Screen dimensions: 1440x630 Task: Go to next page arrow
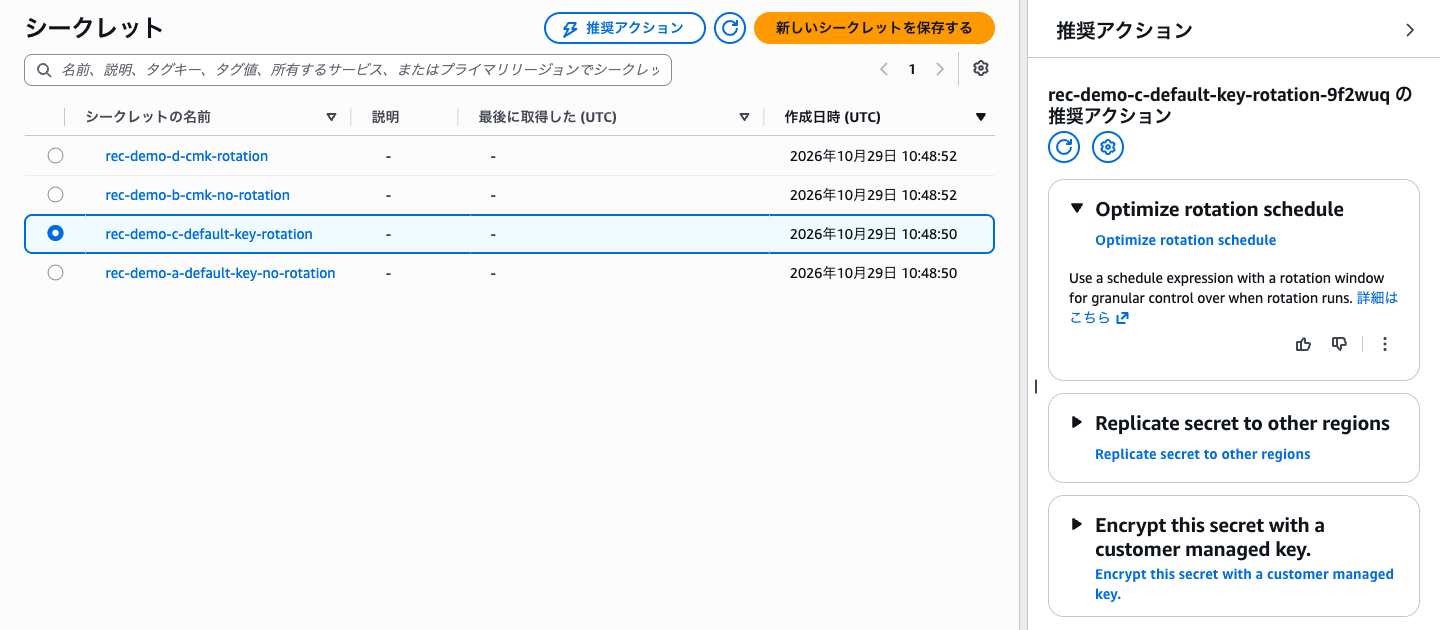[x=940, y=69]
